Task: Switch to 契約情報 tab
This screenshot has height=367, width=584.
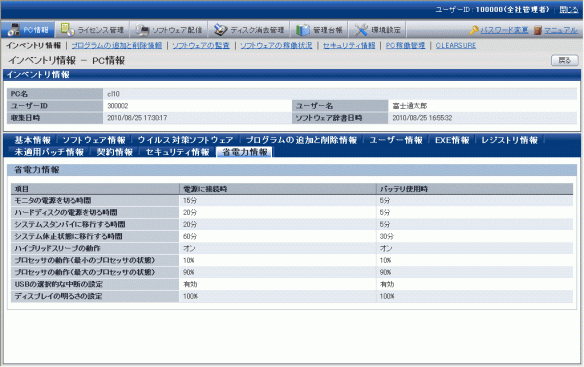Action: click(115, 152)
